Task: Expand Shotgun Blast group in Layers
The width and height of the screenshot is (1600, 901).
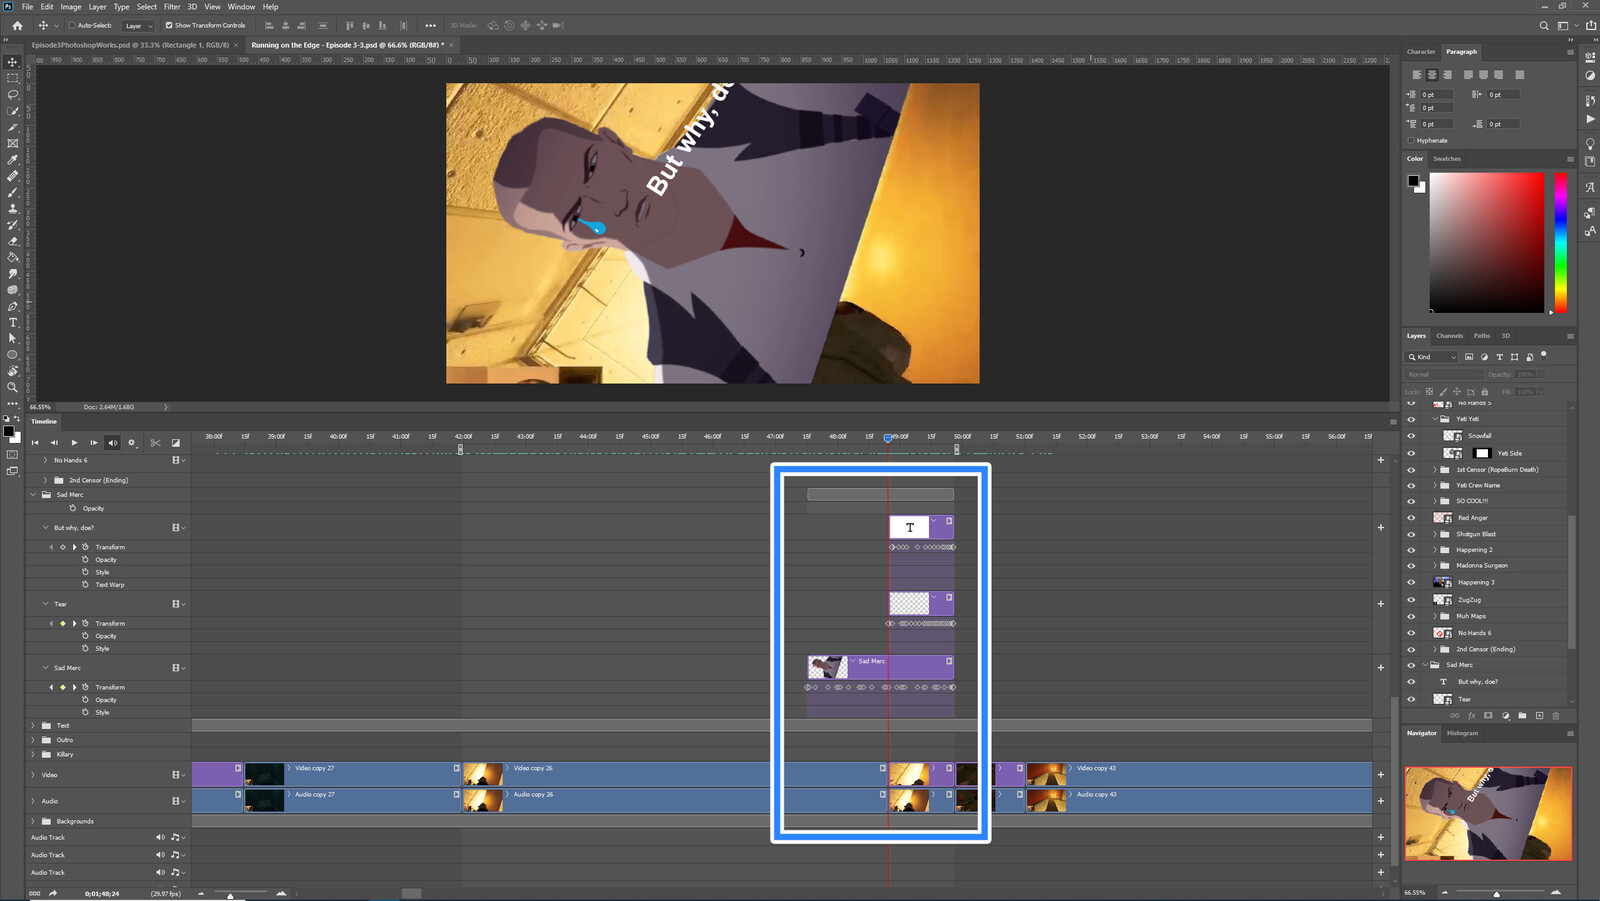Action: pyautogui.click(x=1434, y=534)
